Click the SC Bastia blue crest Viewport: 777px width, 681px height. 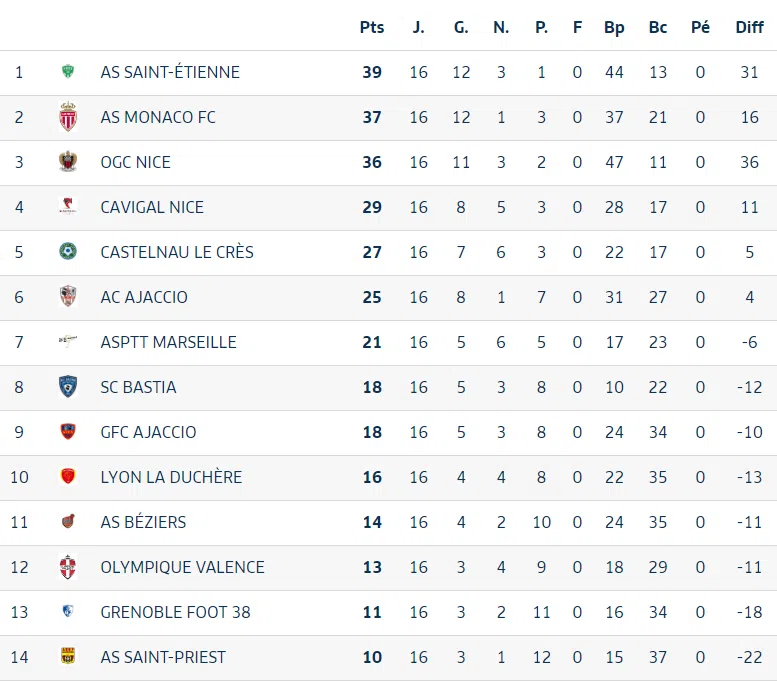point(68,387)
